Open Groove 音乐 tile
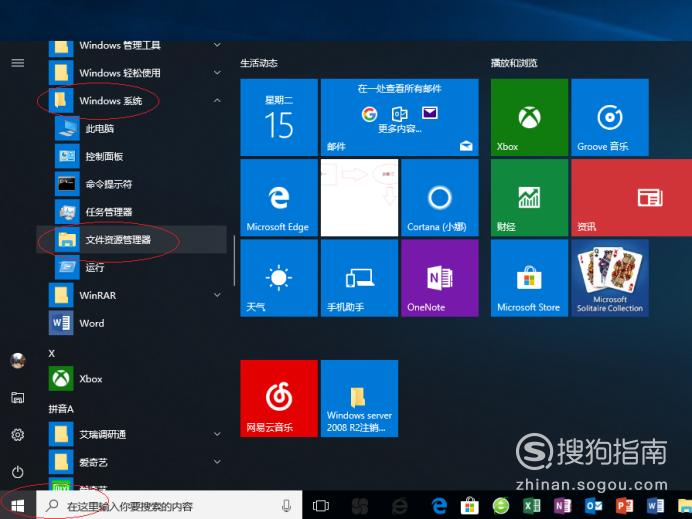The height and width of the screenshot is (519, 692). pos(610,117)
